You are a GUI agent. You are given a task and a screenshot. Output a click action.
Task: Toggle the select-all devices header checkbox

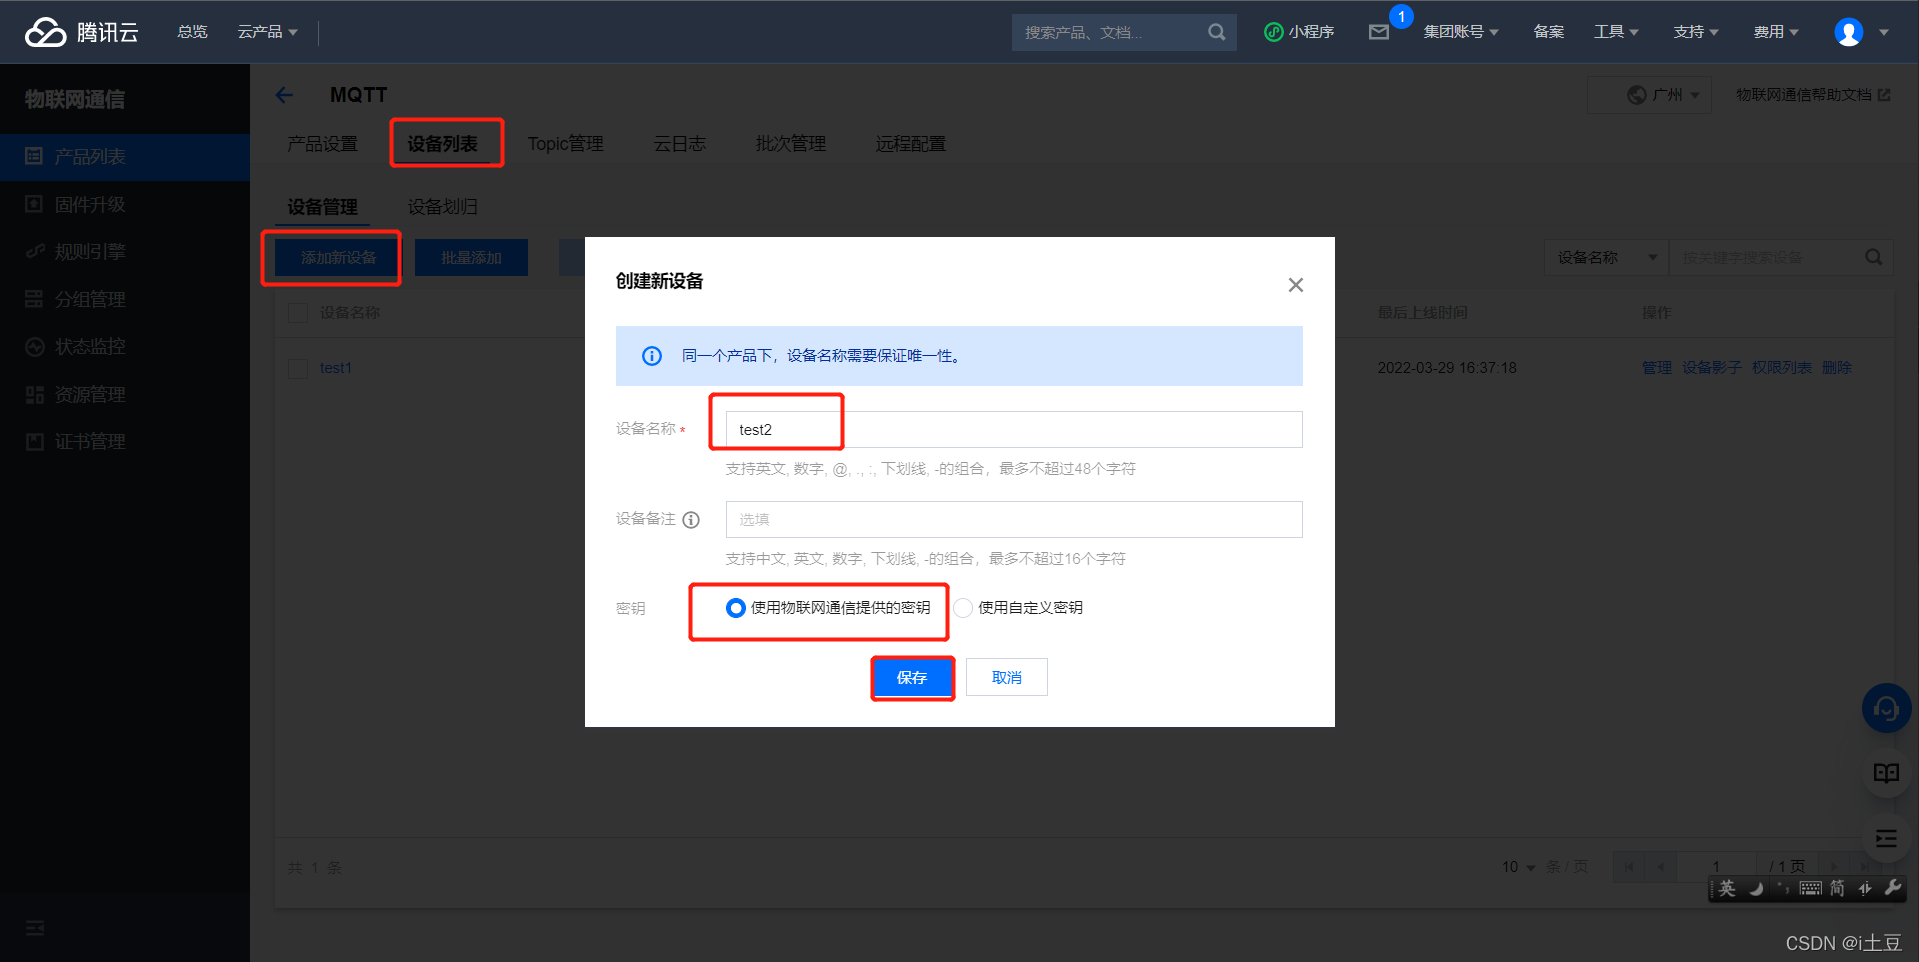[x=298, y=313]
